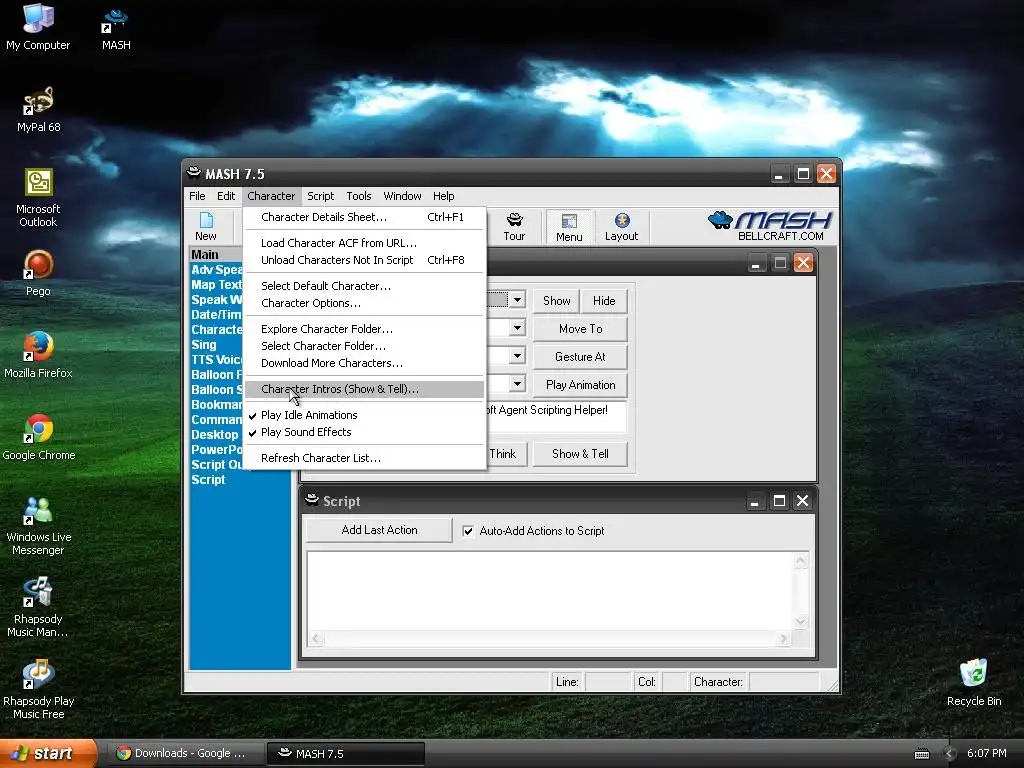Open Rhapsody Music Manager shortcut
This screenshot has height=768, width=1024.
tap(38, 608)
